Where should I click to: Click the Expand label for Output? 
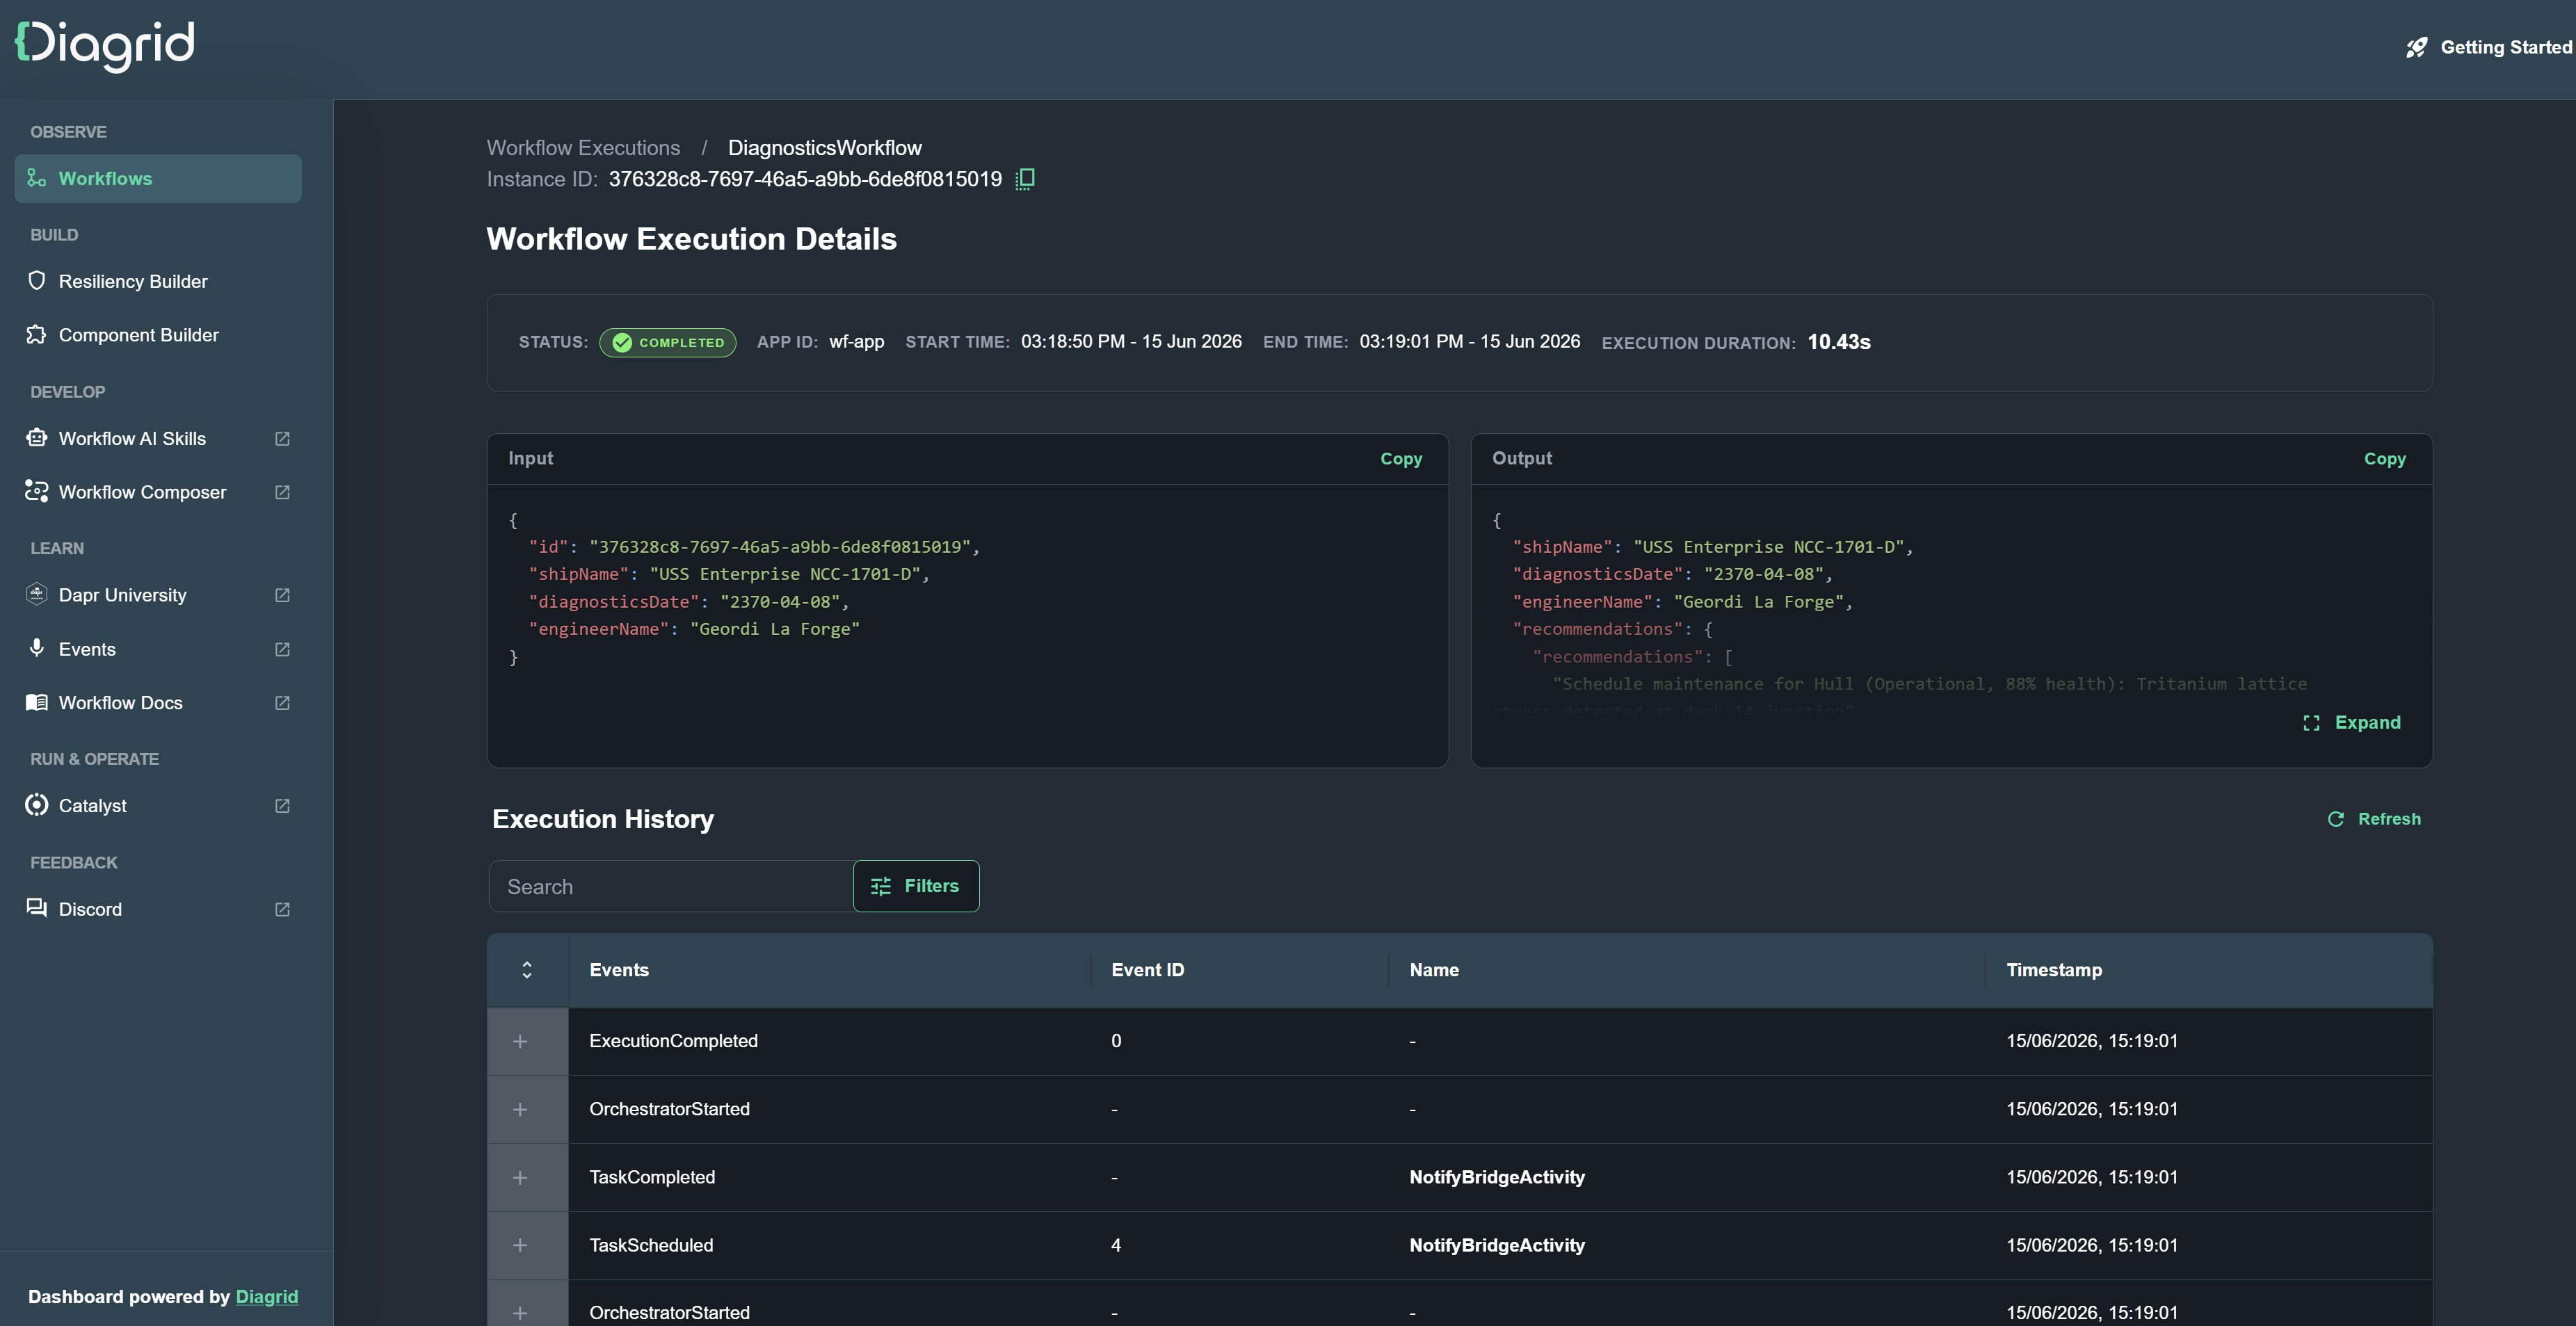[x=2367, y=722]
